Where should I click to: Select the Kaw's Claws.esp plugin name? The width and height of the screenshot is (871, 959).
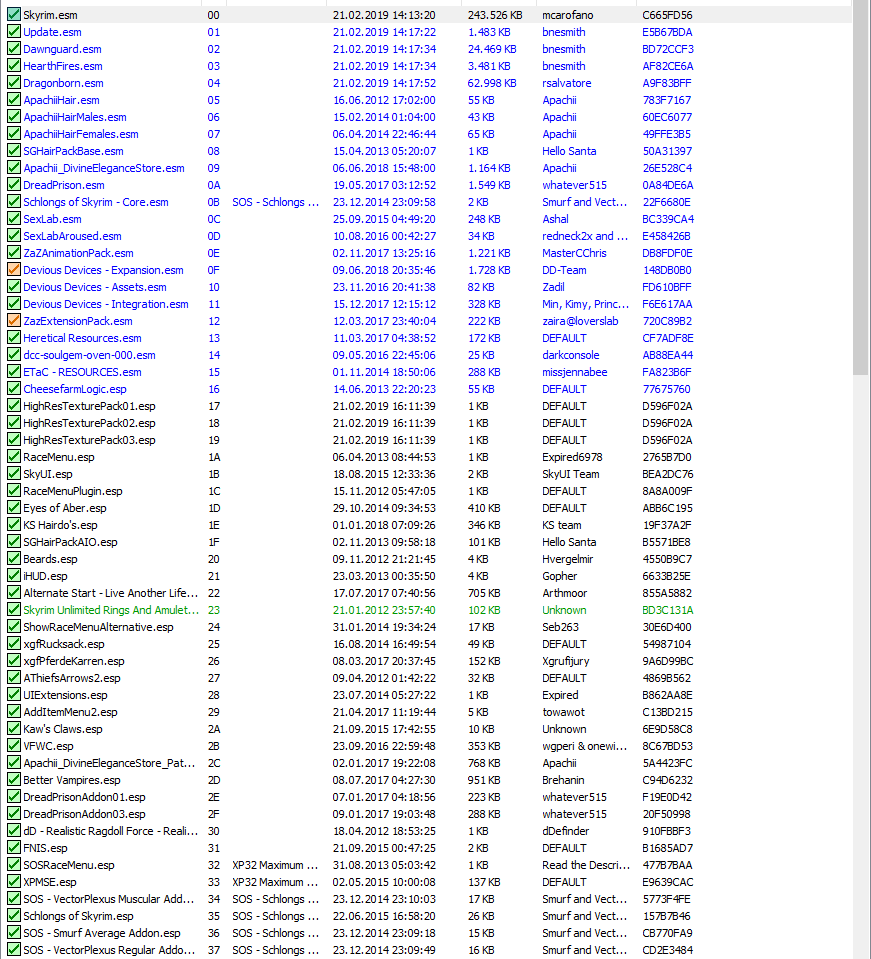tap(62, 729)
